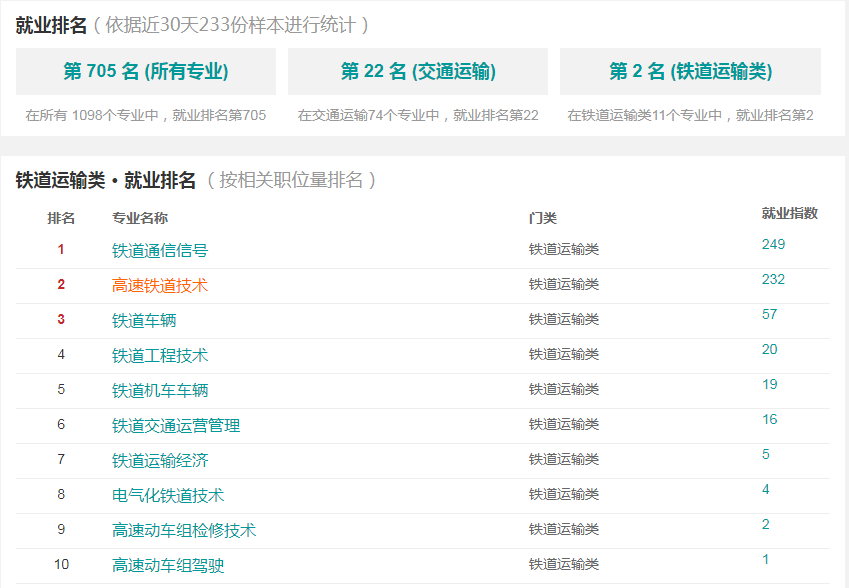Screen dimensions: 849x588
Task: Open the 铁道车辆 major link
Action: pos(144,321)
